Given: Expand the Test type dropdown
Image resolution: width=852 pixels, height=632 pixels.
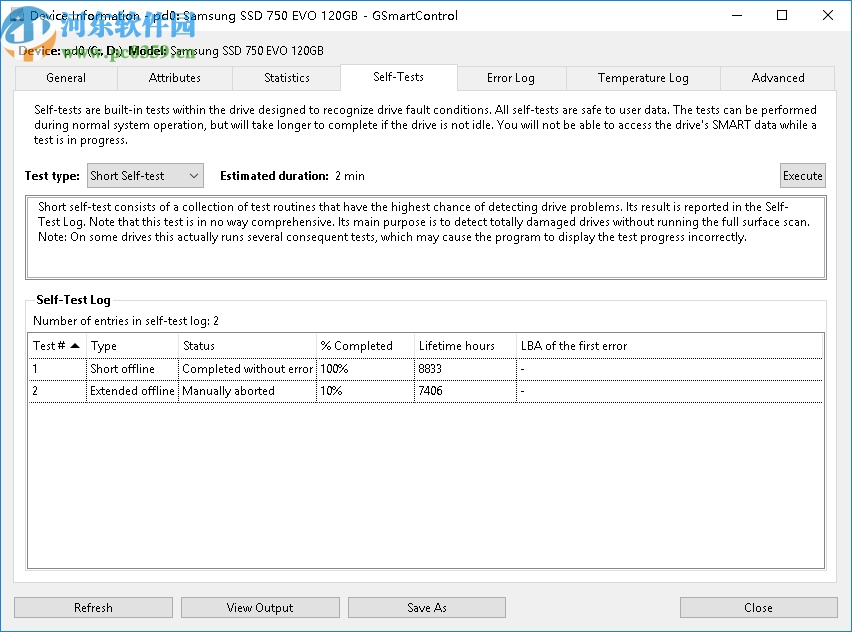Looking at the screenshot, I should pos(145,176).
